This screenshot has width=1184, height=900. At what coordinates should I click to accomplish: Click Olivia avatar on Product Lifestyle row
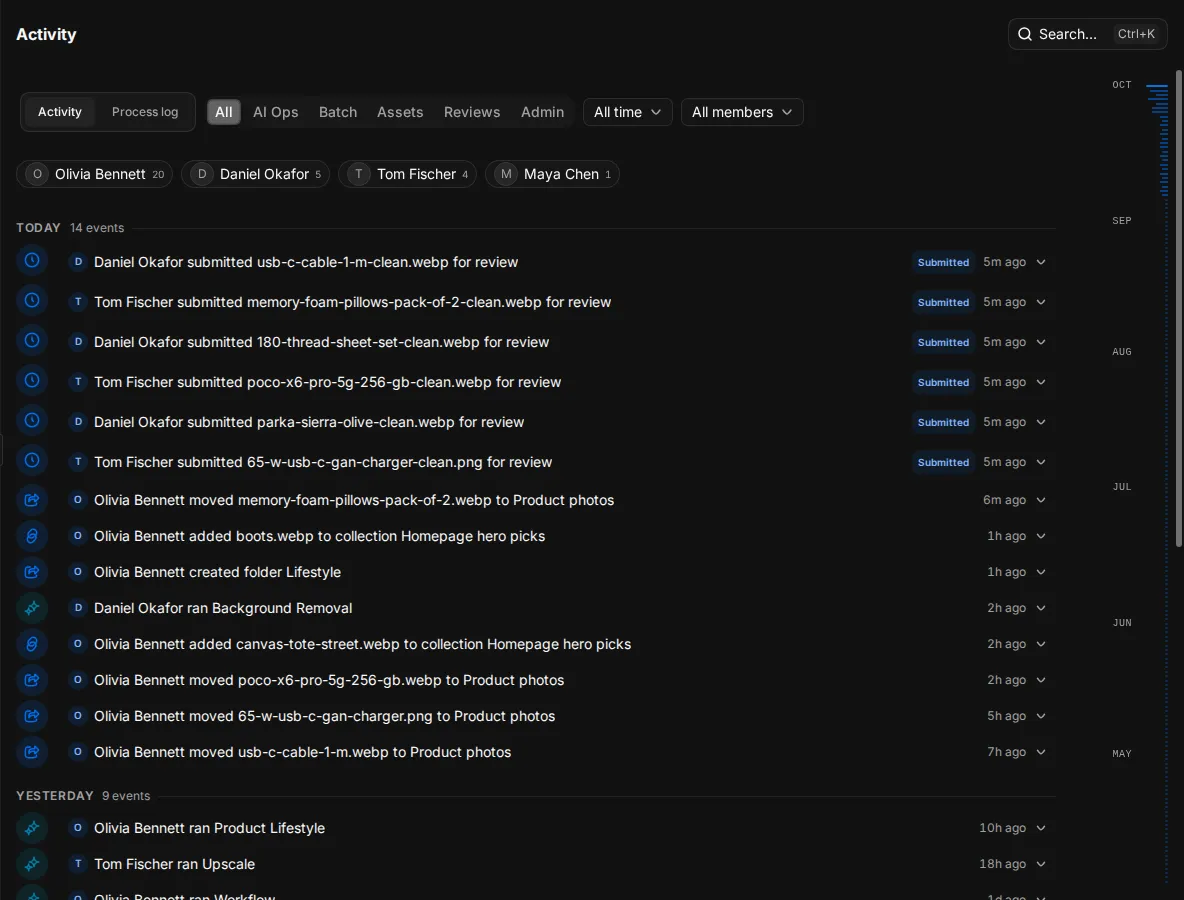(x=78, y=828)
